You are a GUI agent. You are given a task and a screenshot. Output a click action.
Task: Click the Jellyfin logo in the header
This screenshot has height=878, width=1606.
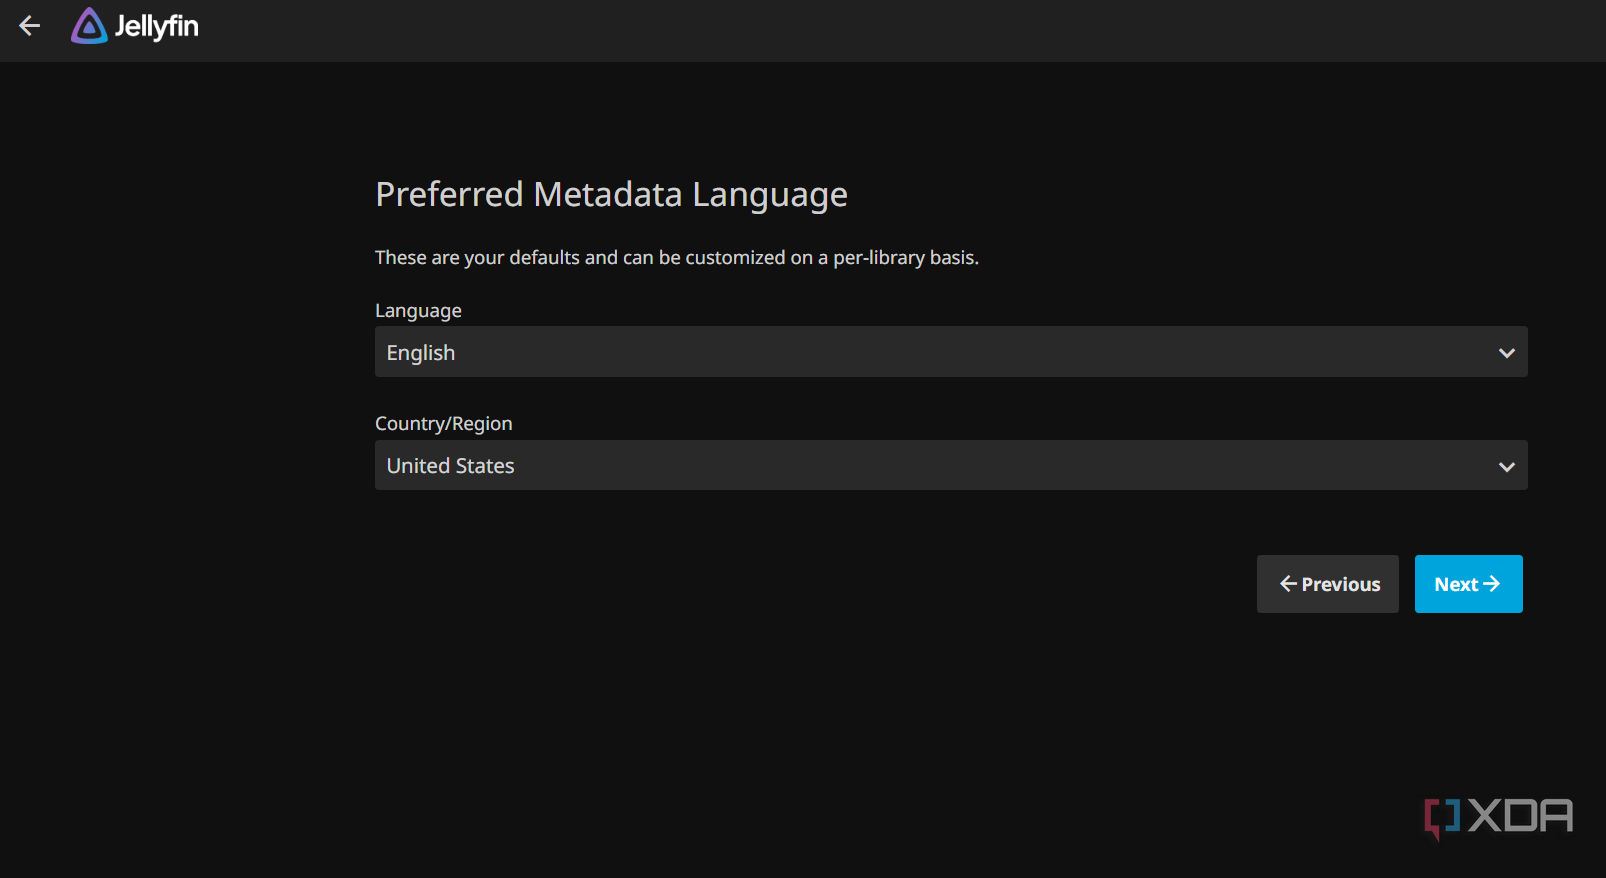point(135,26)
